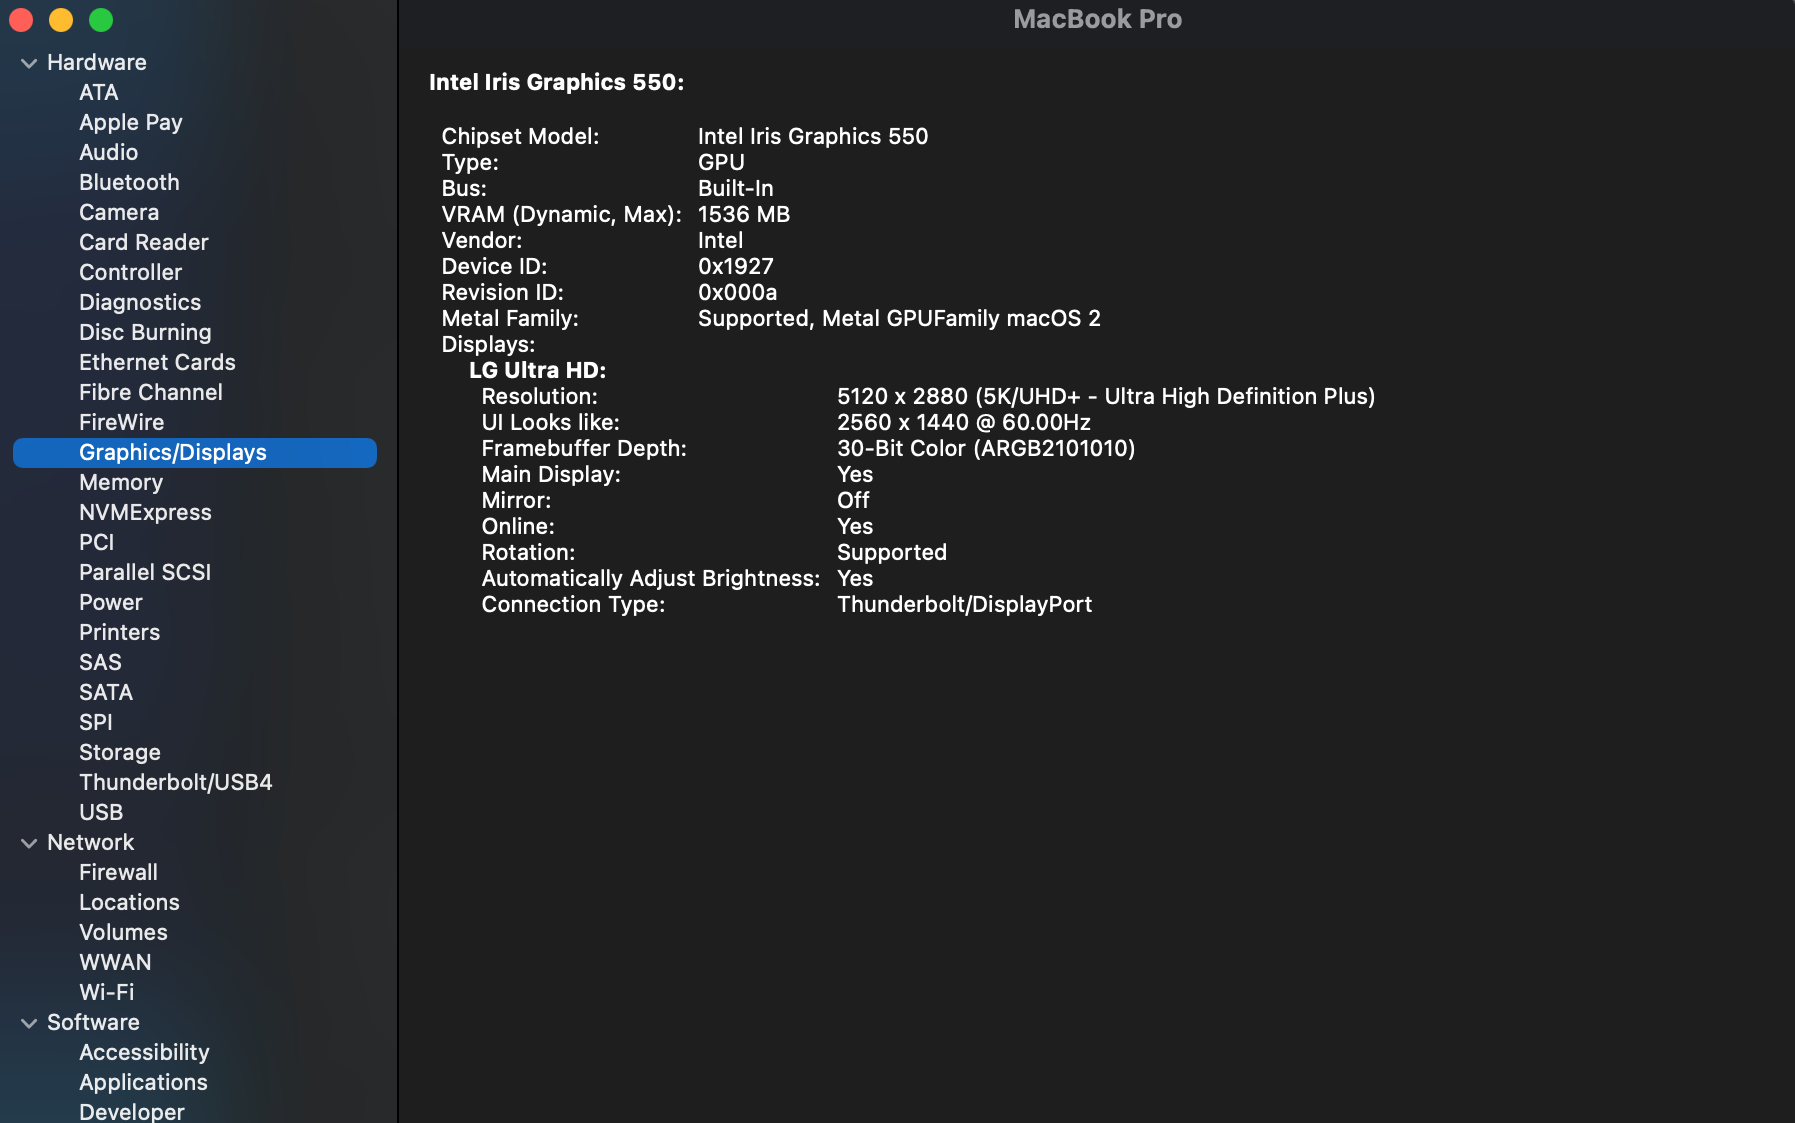Click the 1536 MB VRAM value

click(x=744, y=214)
